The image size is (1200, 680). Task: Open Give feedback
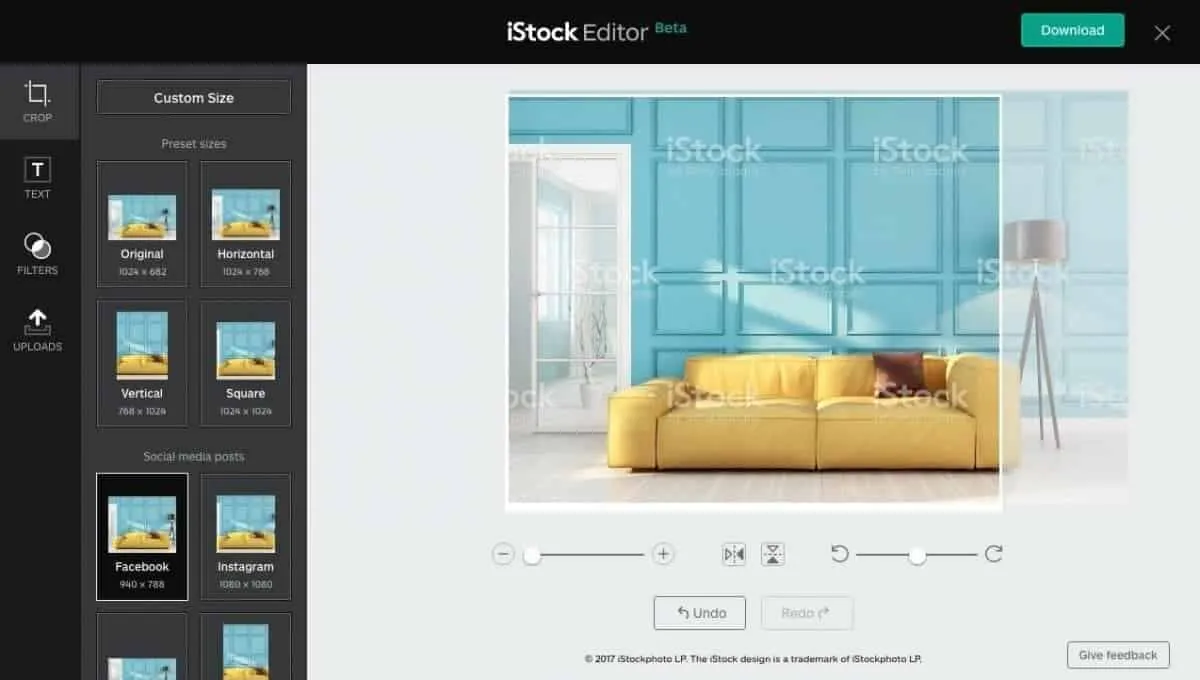pyautogui.click(x=1118, y=655)
